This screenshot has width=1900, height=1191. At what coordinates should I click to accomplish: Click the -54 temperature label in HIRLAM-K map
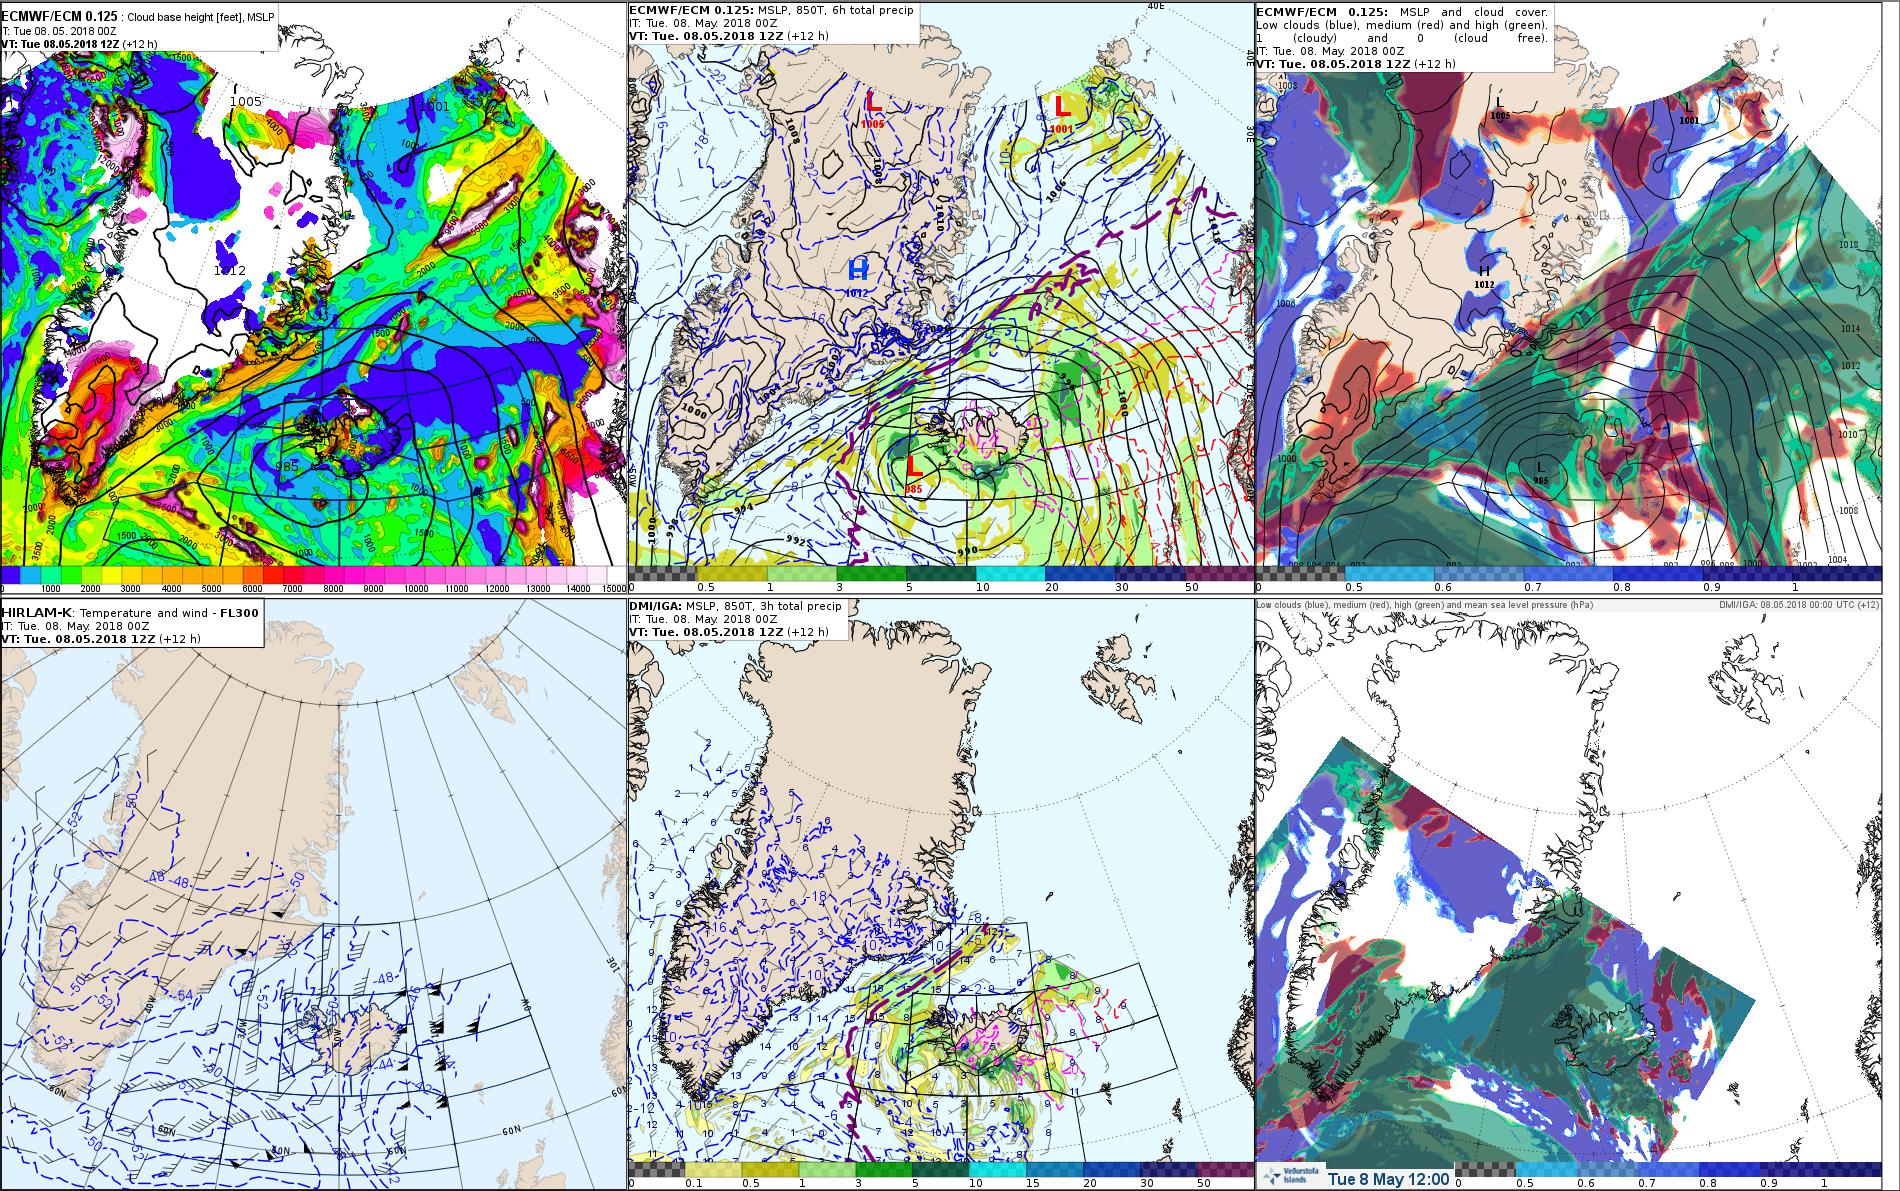click(182, 995)
